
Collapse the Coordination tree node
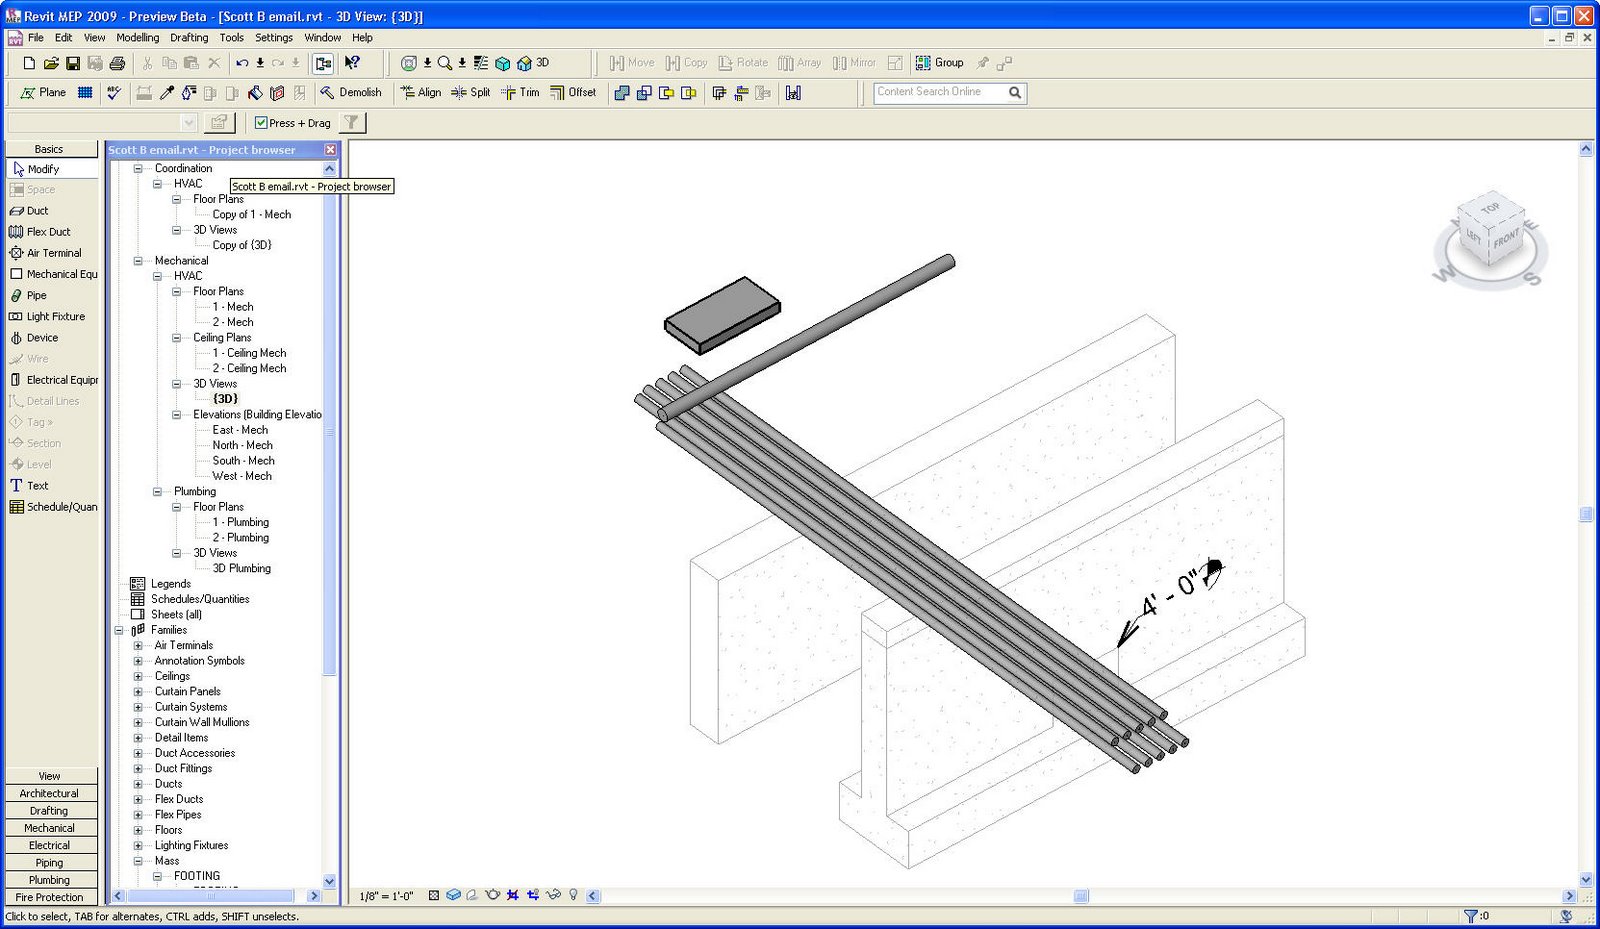[138, 169]
